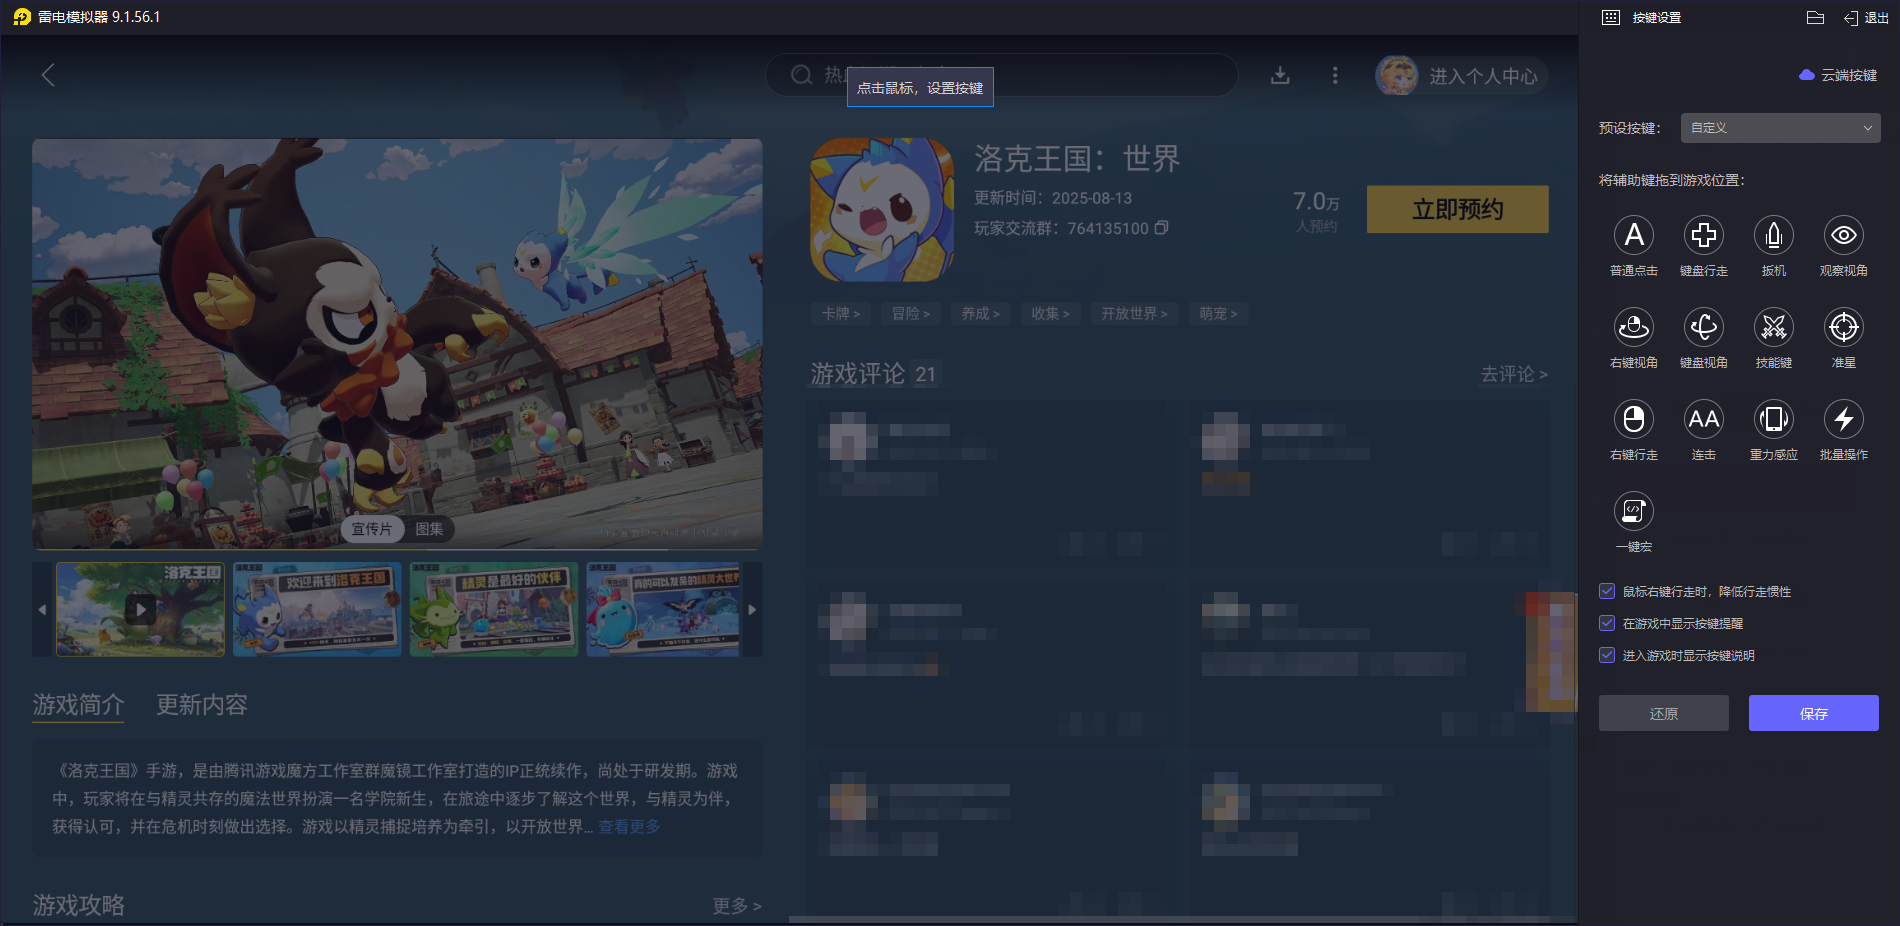Click the download icon in the top bar
This screenshot has height=926, width=1900.
pos(1280,75)
